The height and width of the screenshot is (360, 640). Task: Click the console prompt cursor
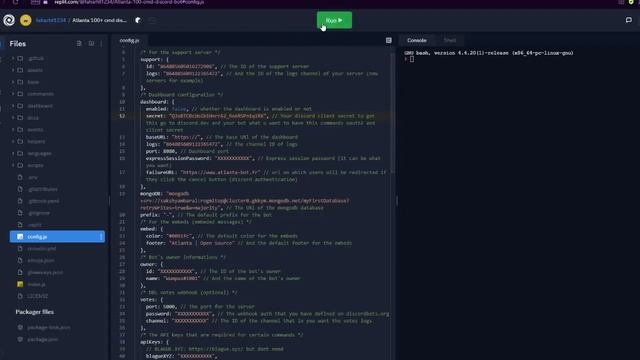[x=412, y=59]
